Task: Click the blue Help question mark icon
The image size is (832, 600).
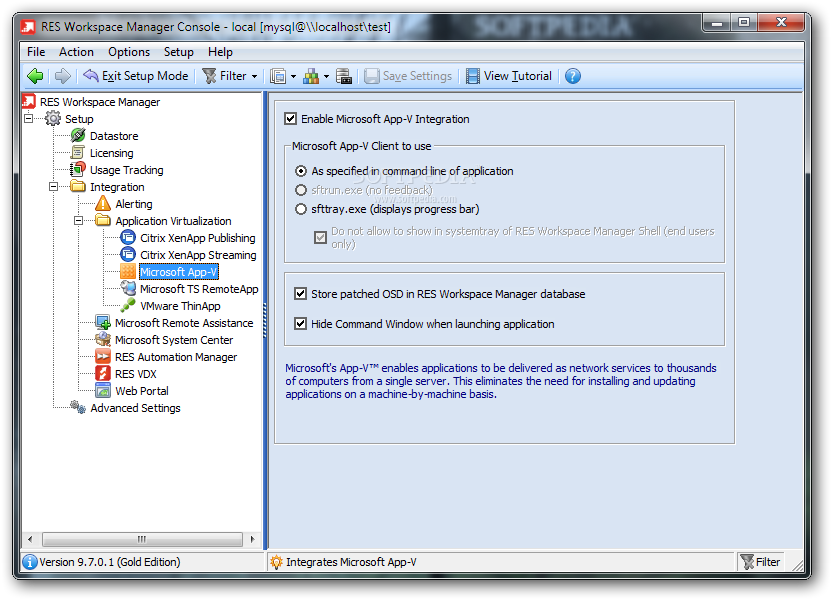Action: (x=573, y=76)
